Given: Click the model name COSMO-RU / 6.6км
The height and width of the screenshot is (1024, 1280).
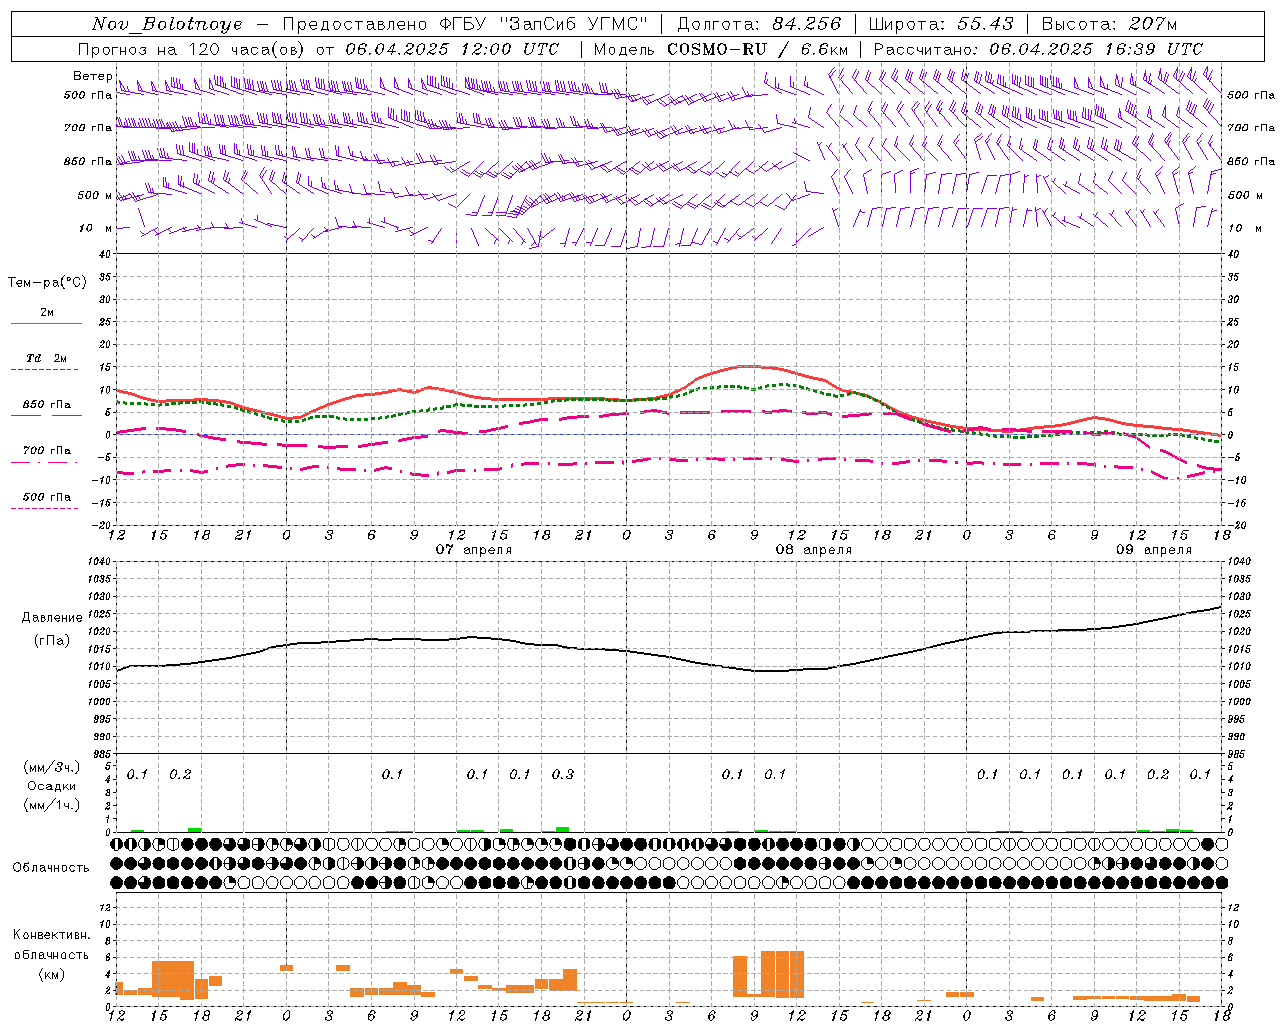Looking at the screenshot, I should [758, 48].
